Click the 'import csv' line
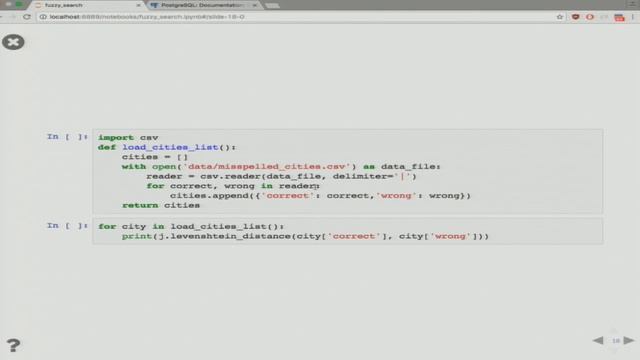The image size is (640, 360). click(128, 138)
